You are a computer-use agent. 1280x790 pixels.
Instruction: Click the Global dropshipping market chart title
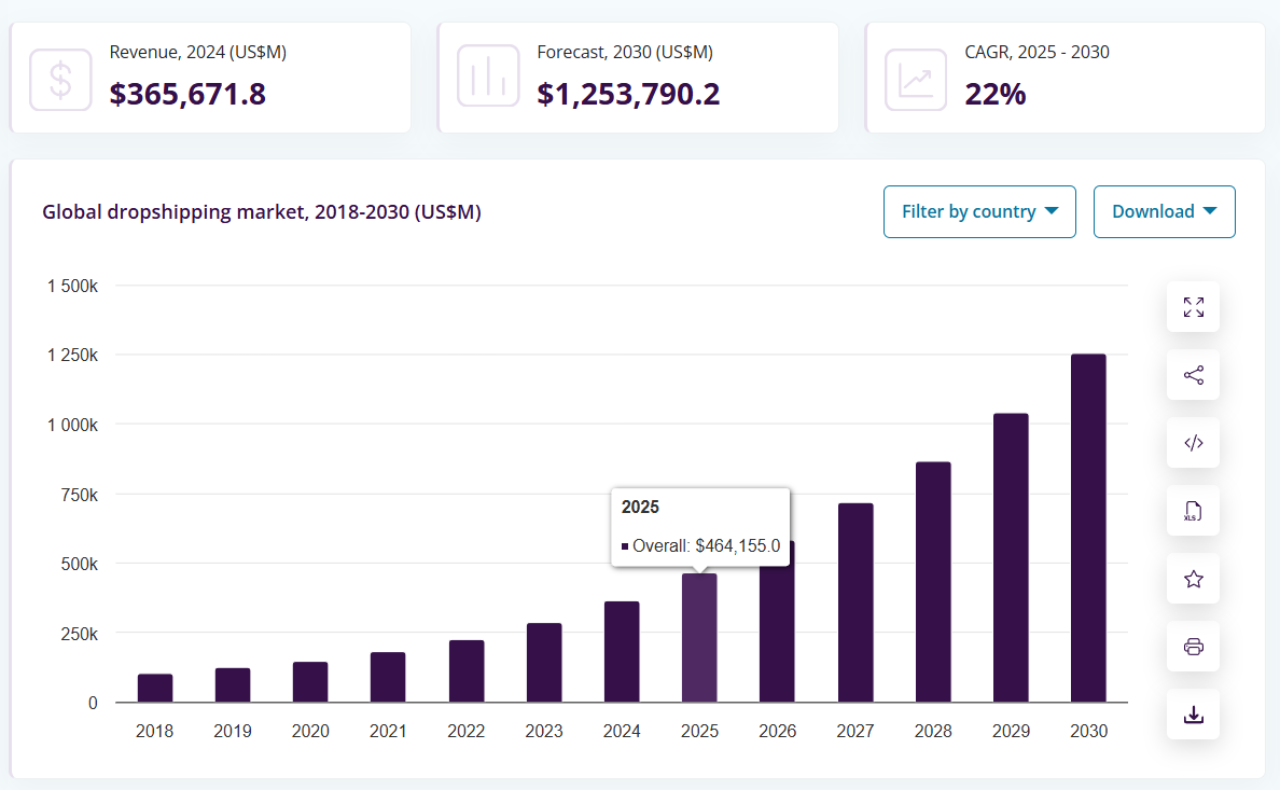pyautogui.click(x=262, y=212)
